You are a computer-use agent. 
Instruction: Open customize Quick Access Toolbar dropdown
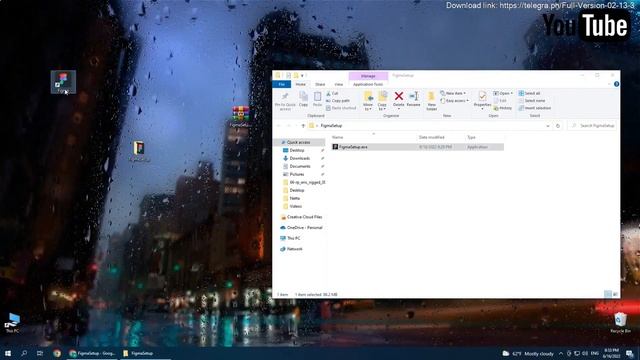tap(302, 76)
